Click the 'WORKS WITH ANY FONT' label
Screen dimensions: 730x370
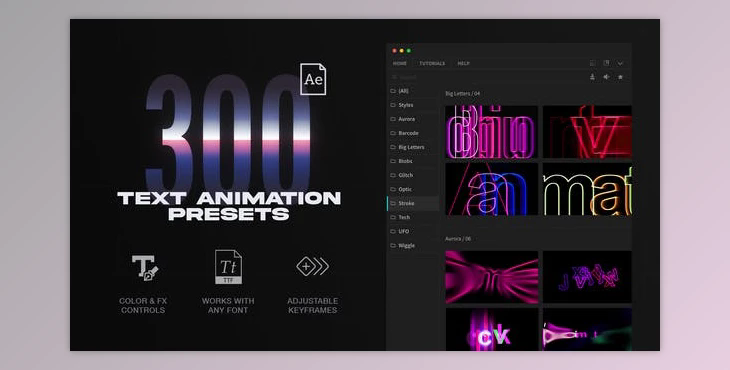point(228,305)
